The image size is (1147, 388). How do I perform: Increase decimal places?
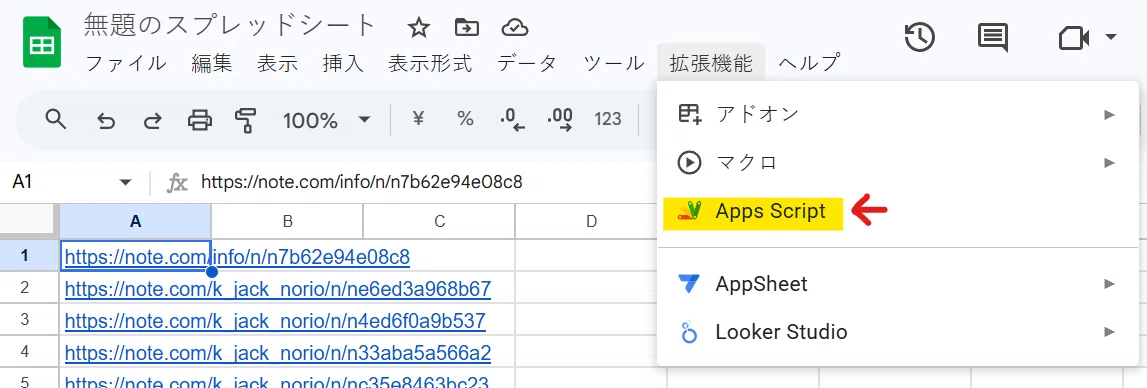[560, 119]
